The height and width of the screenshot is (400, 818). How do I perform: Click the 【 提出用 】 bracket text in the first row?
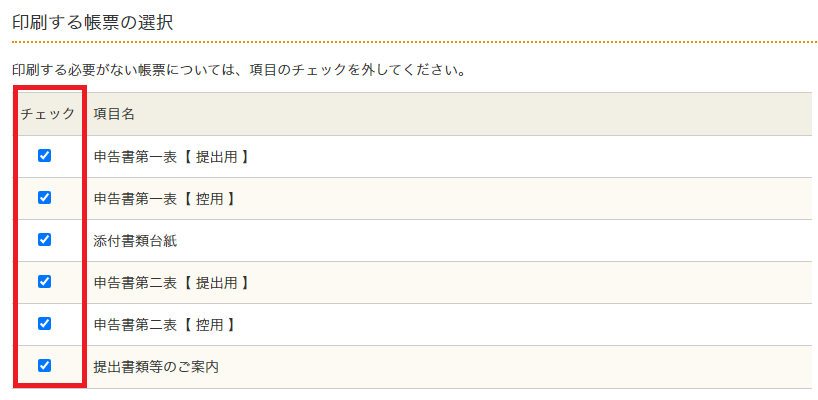tap(216, 157)
